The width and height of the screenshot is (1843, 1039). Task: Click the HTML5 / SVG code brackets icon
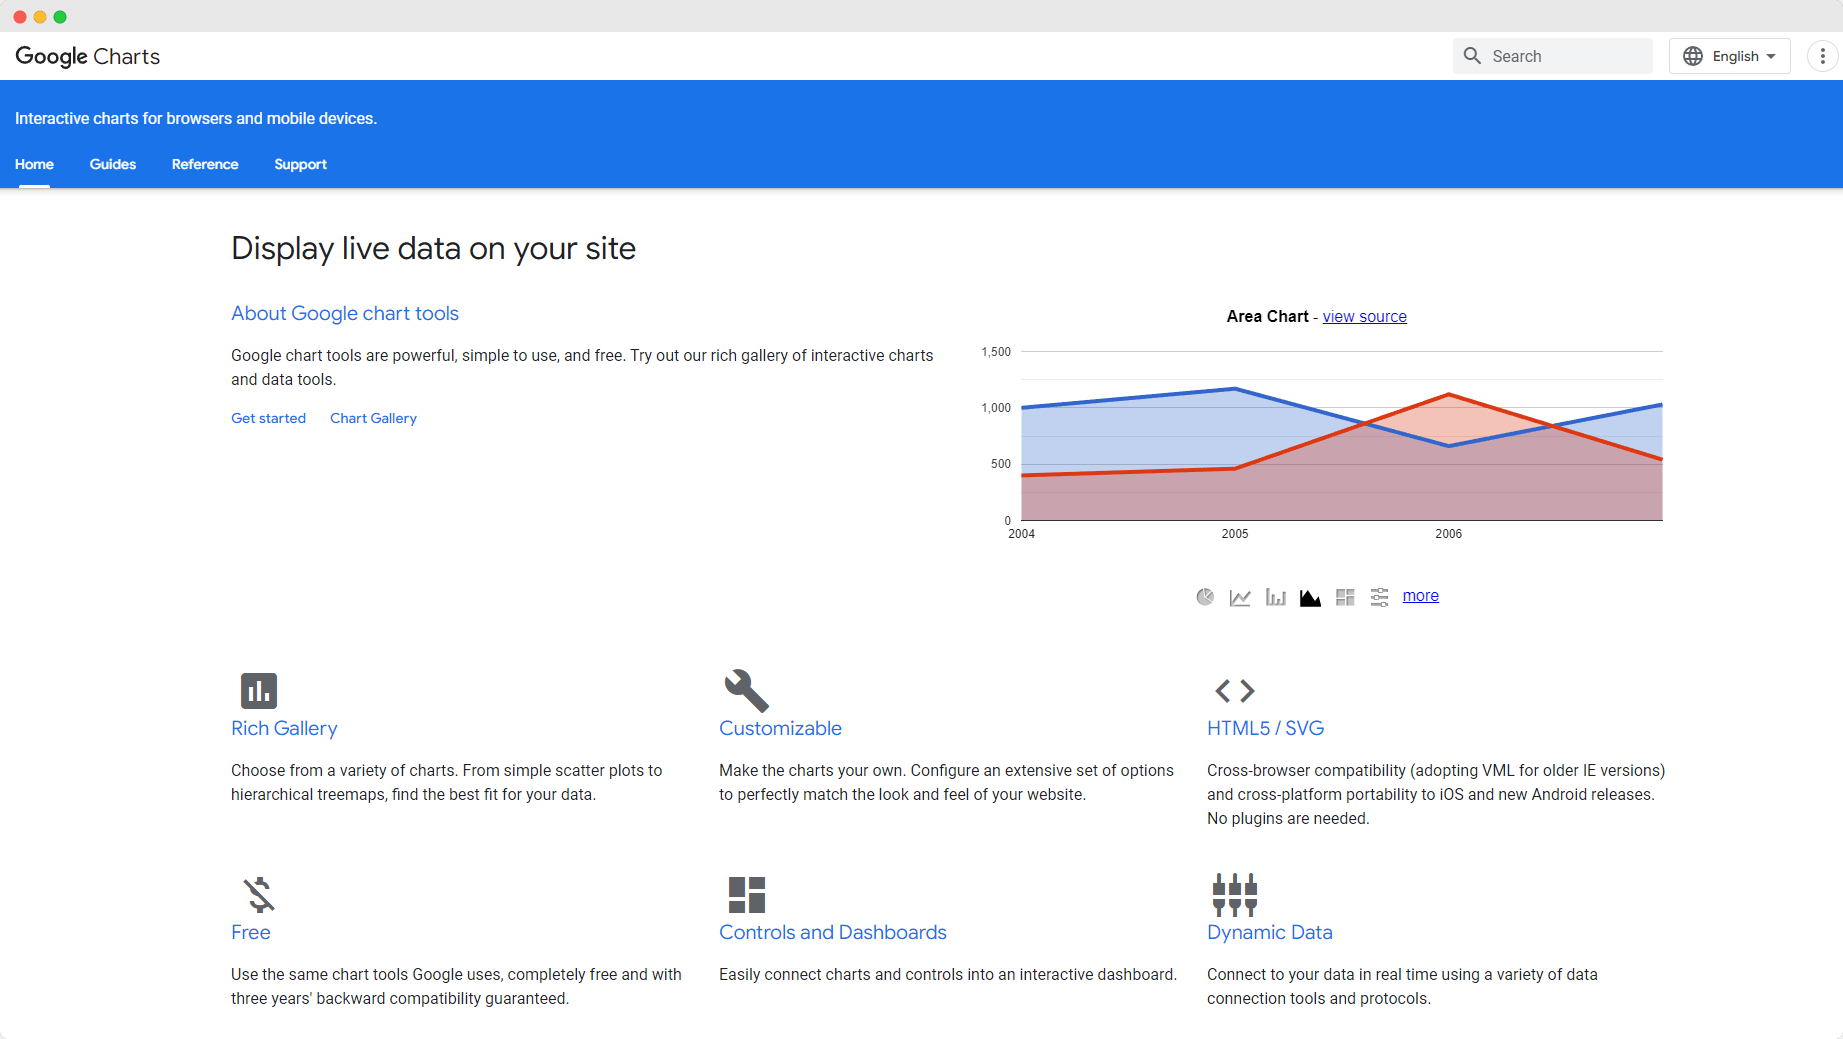click(x=1235, y=691)
